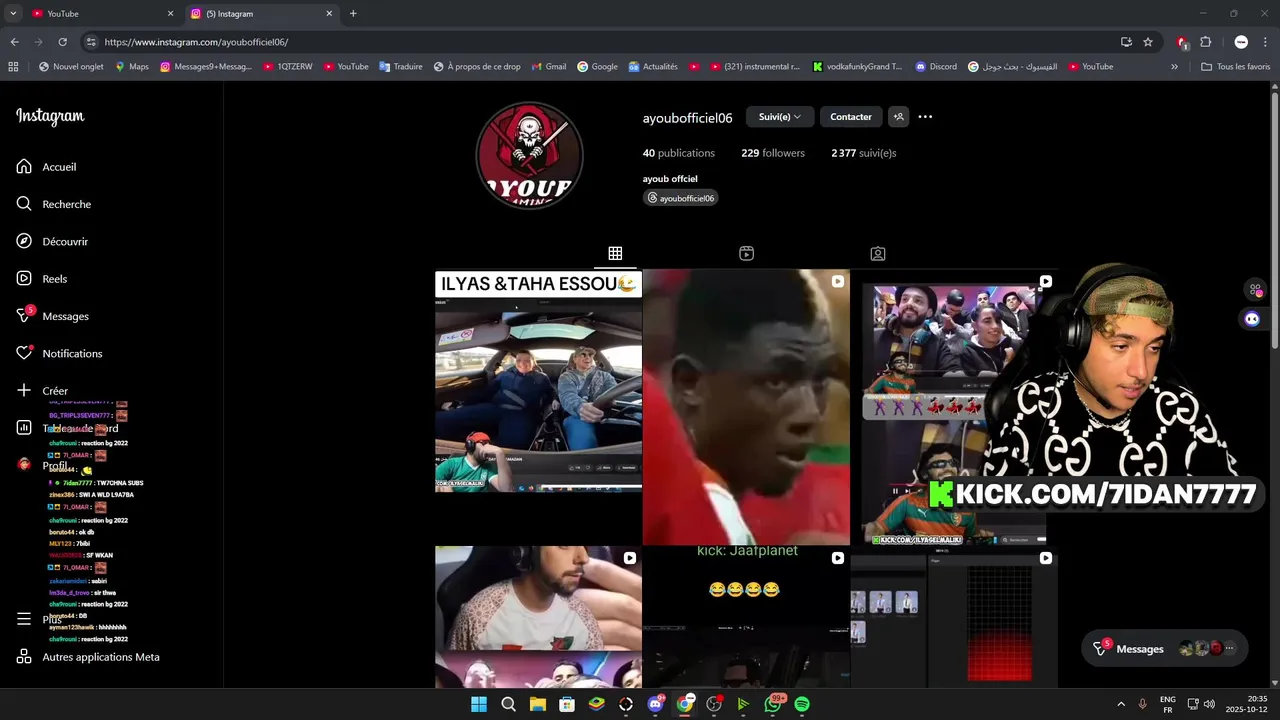Open a new browser tab

click(353, 14)
